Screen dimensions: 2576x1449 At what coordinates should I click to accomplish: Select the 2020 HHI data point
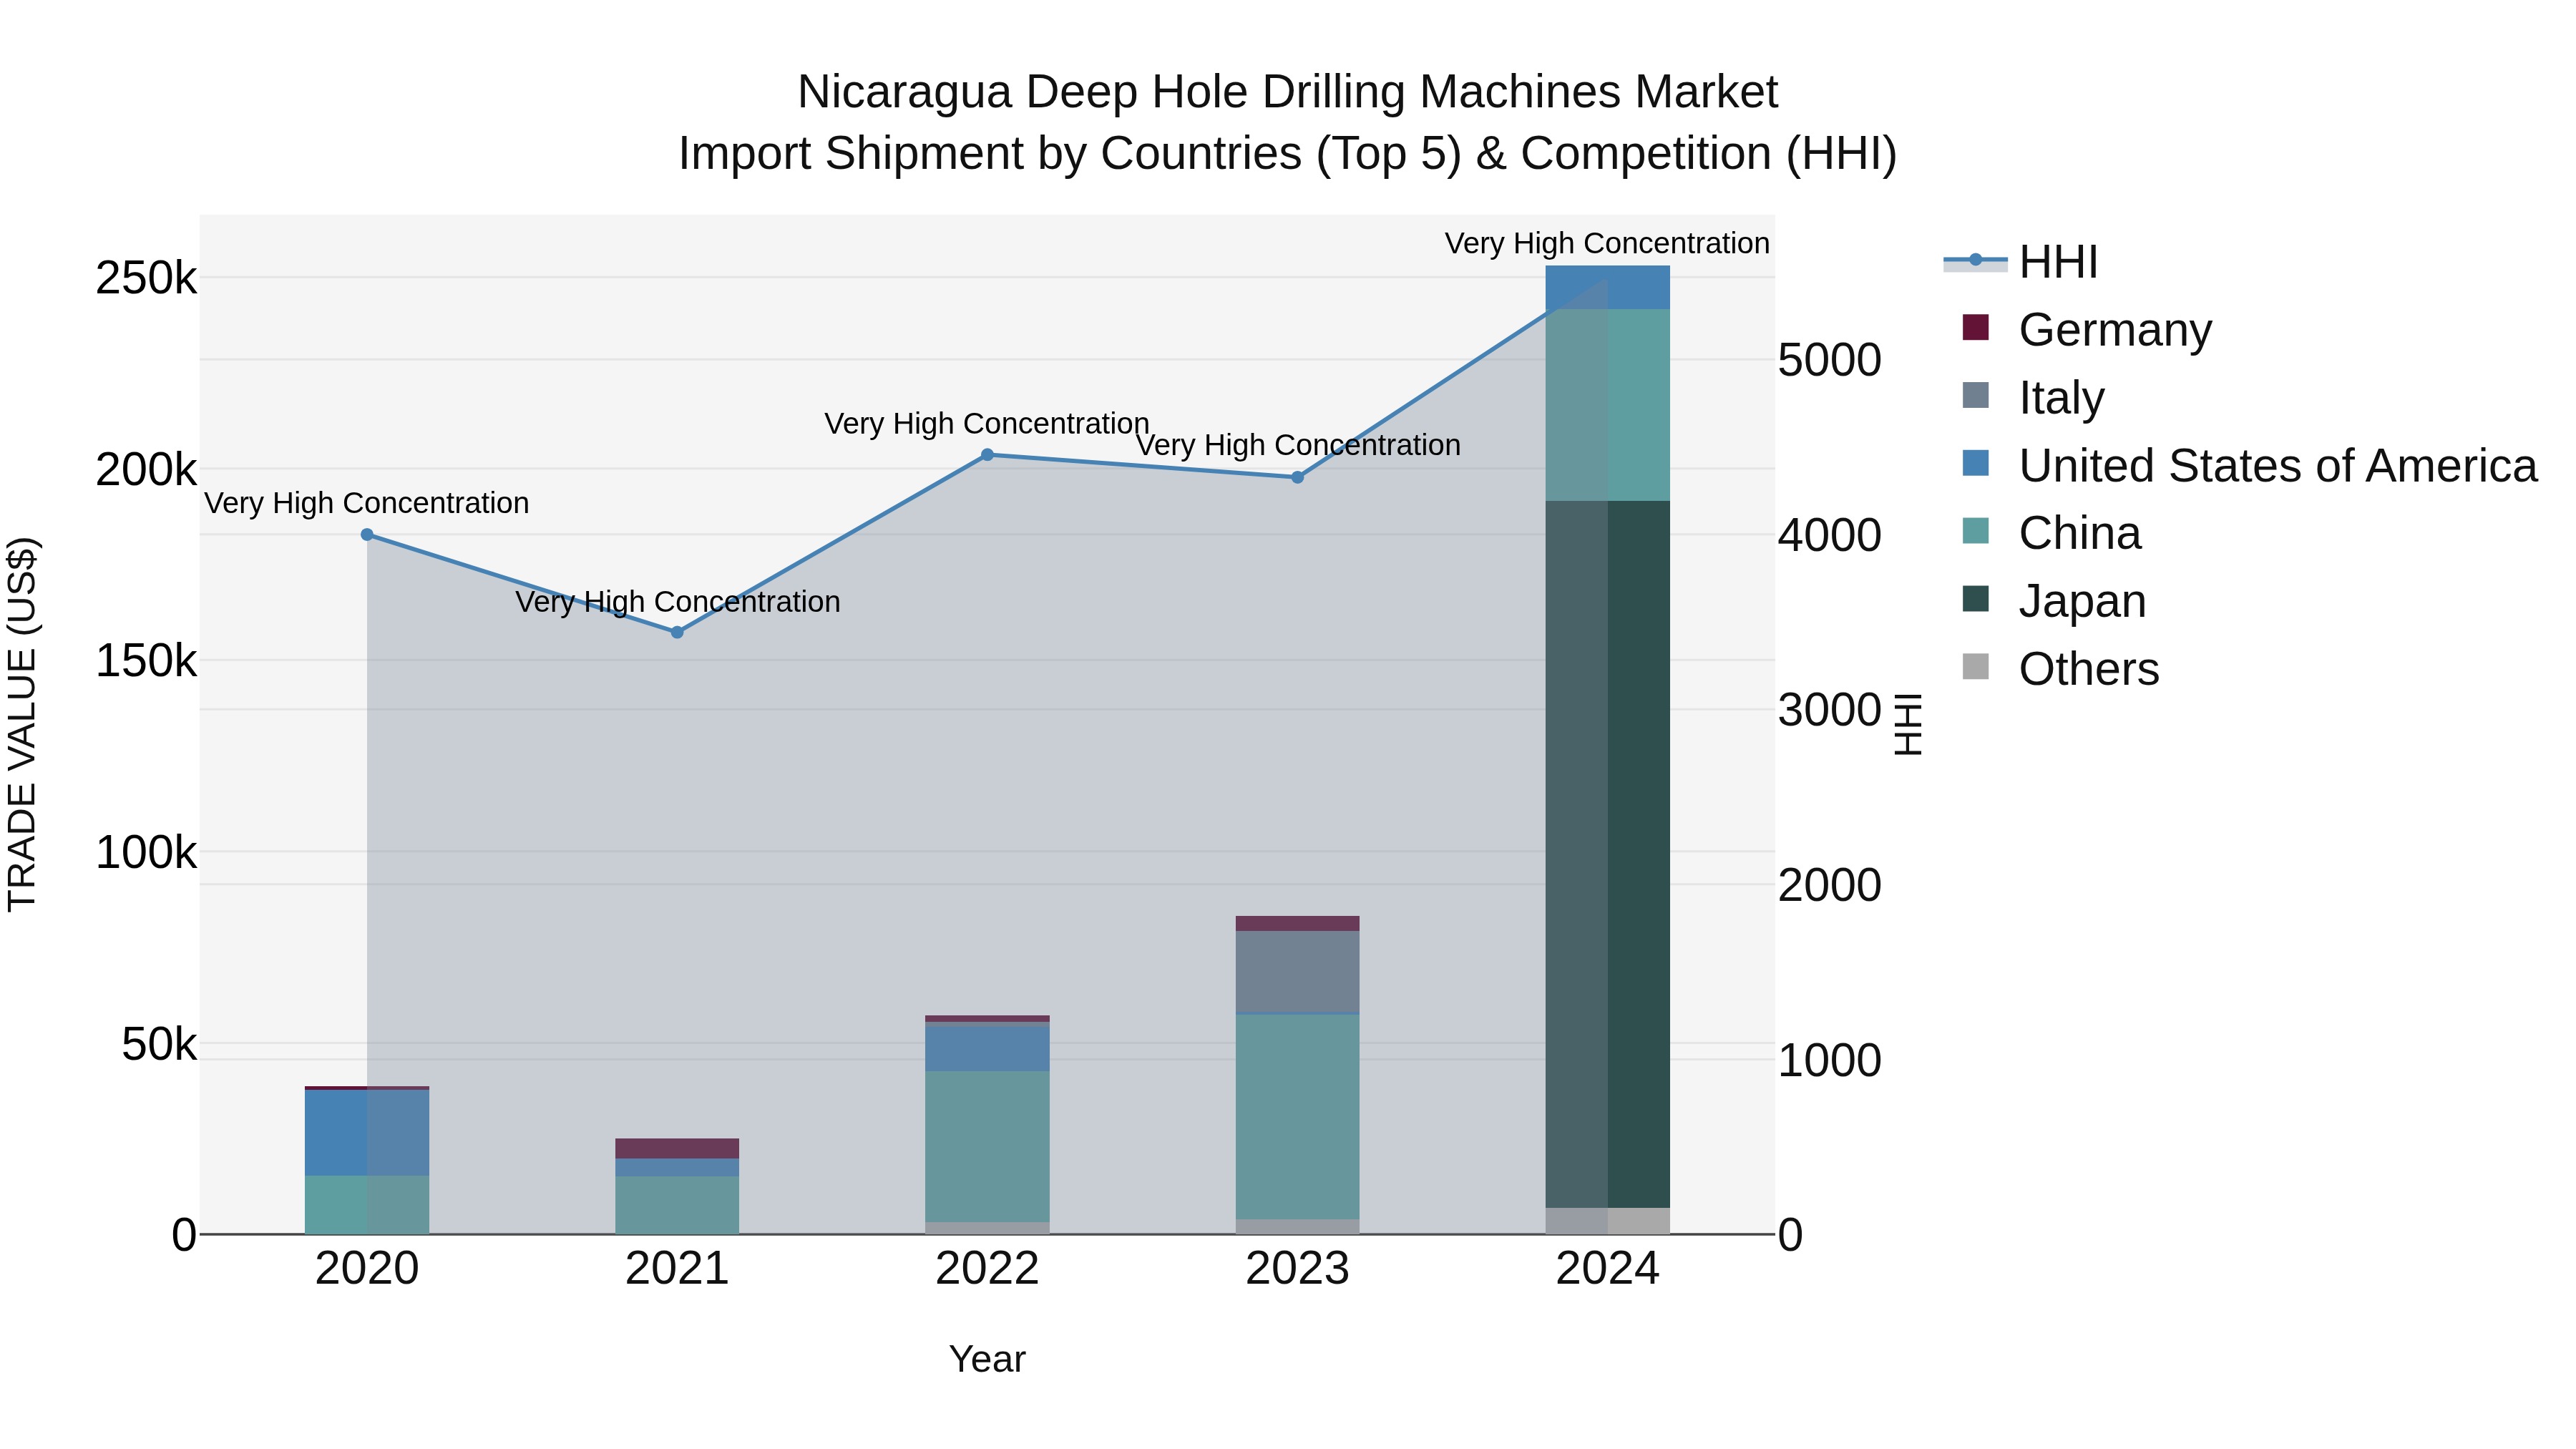[x=367, y=535]
